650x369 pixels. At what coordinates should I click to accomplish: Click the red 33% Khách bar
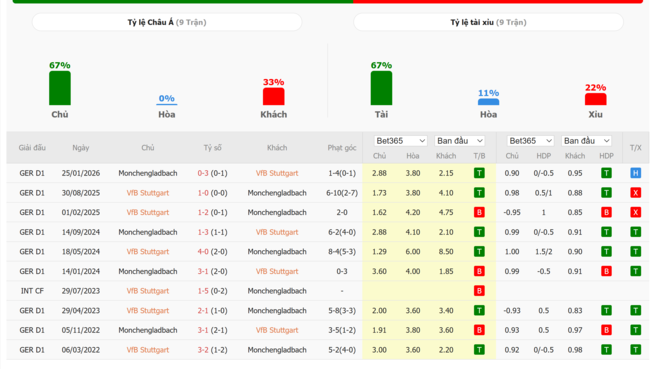tap(274, 96)
